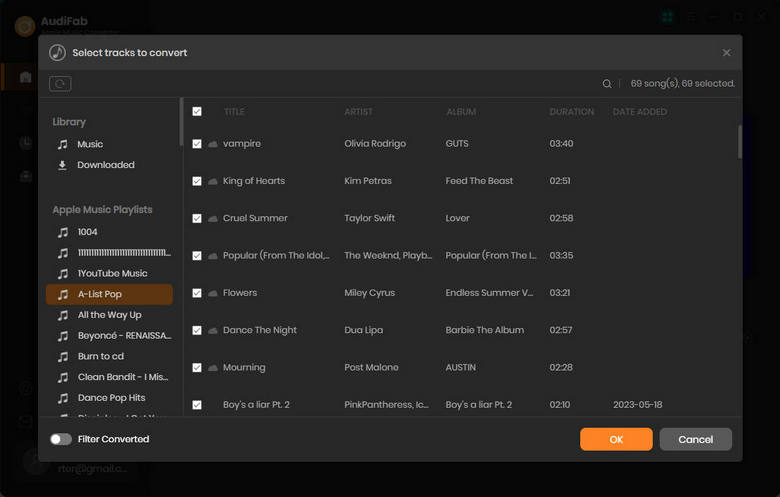Sort tracks by the ALBUM column
780x497 pixels.
(x=461, y=112)
